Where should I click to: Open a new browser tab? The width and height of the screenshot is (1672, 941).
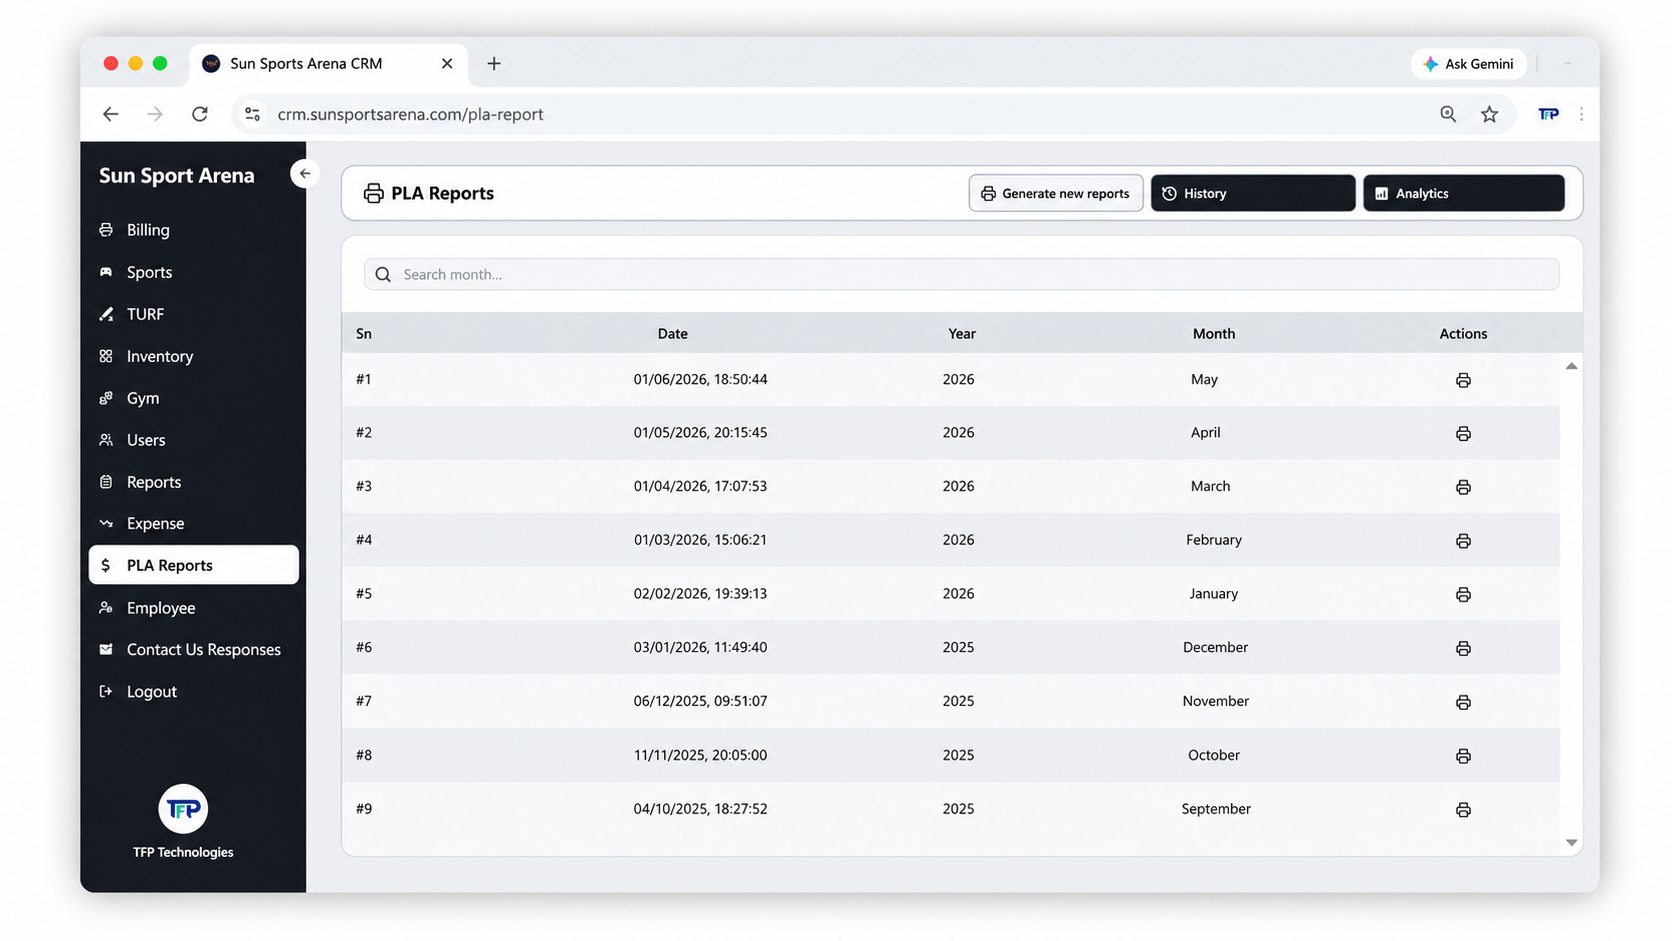494,63
